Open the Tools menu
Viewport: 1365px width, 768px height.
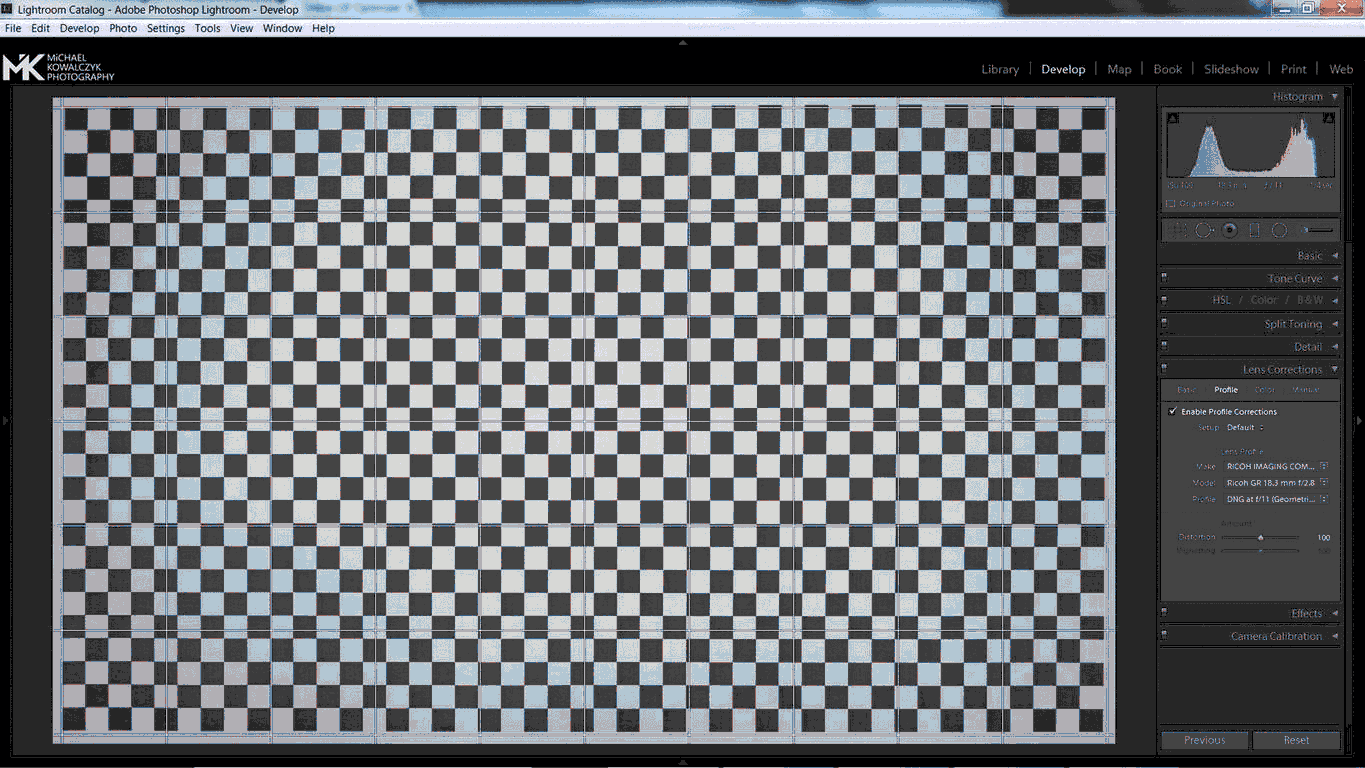tap(208, 28)
